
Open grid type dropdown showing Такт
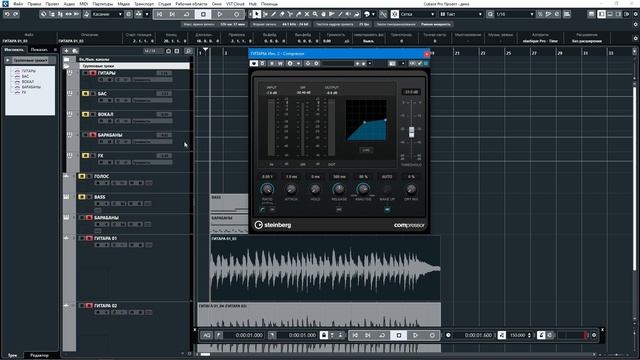461,14
